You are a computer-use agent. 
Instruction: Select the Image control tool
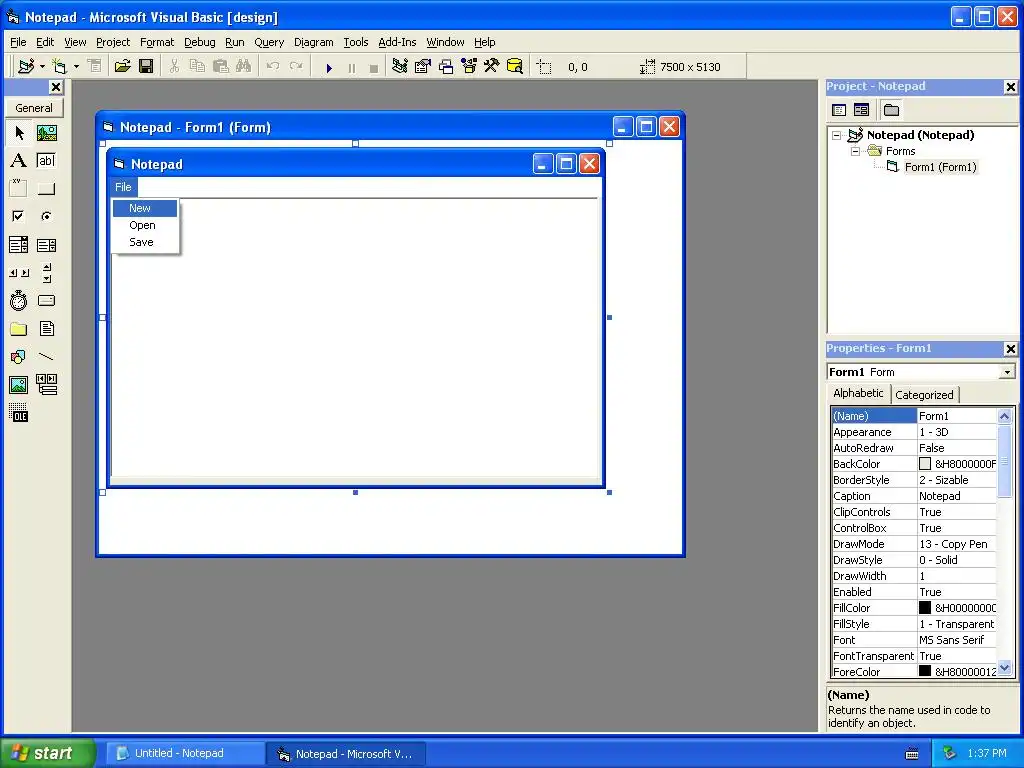click(19, 385)
